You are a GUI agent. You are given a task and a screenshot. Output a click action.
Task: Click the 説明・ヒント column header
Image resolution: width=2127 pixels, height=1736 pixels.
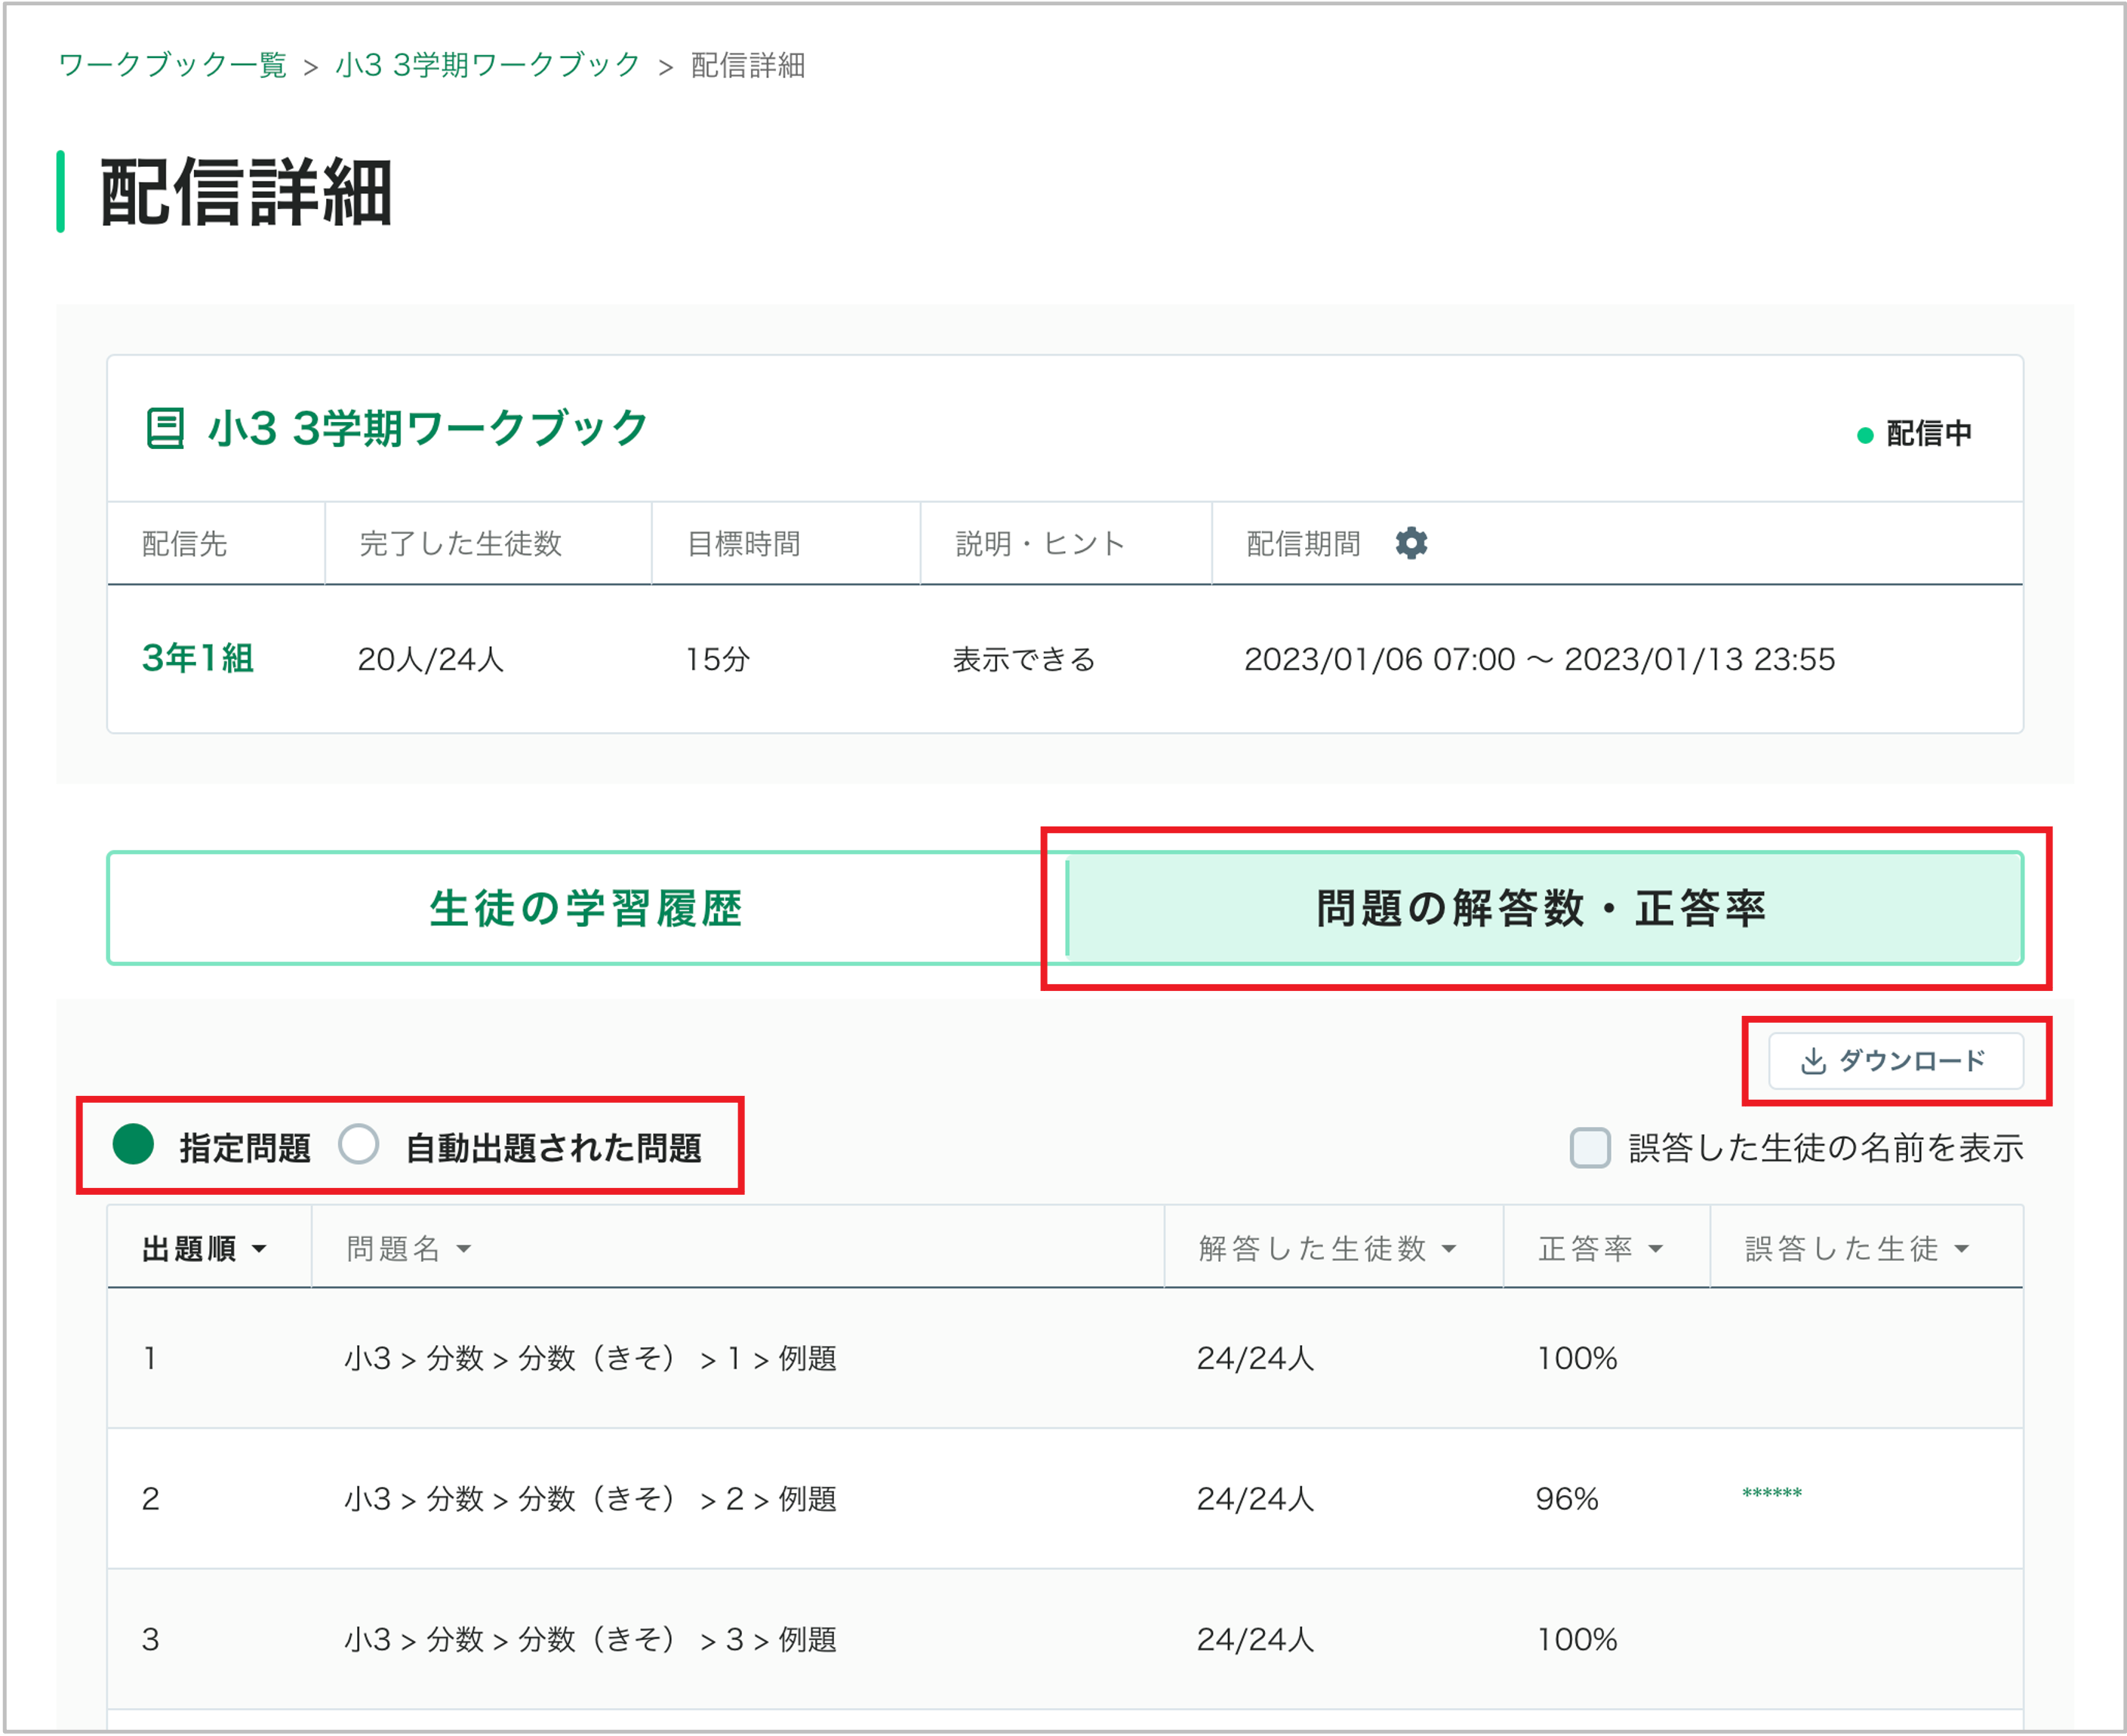click(1039, 544)
